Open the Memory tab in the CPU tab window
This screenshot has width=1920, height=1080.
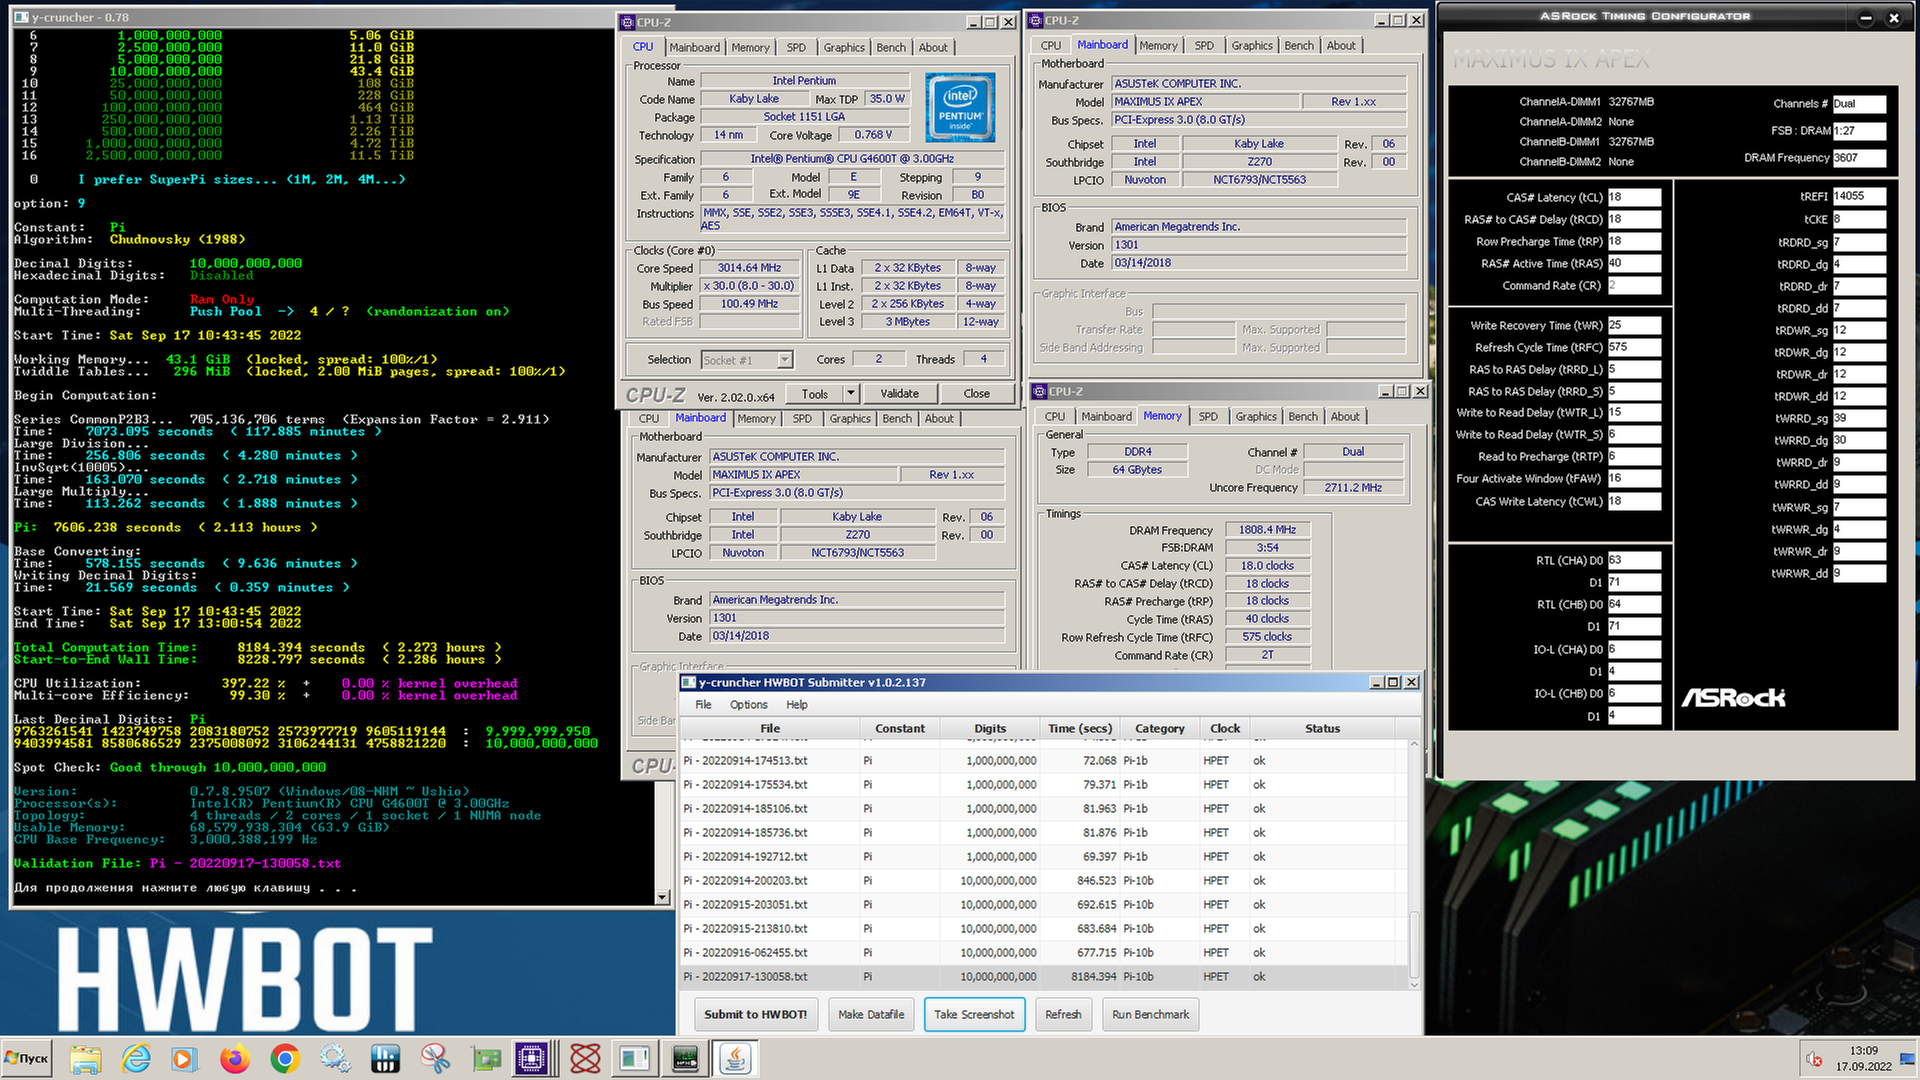(750, 47)
